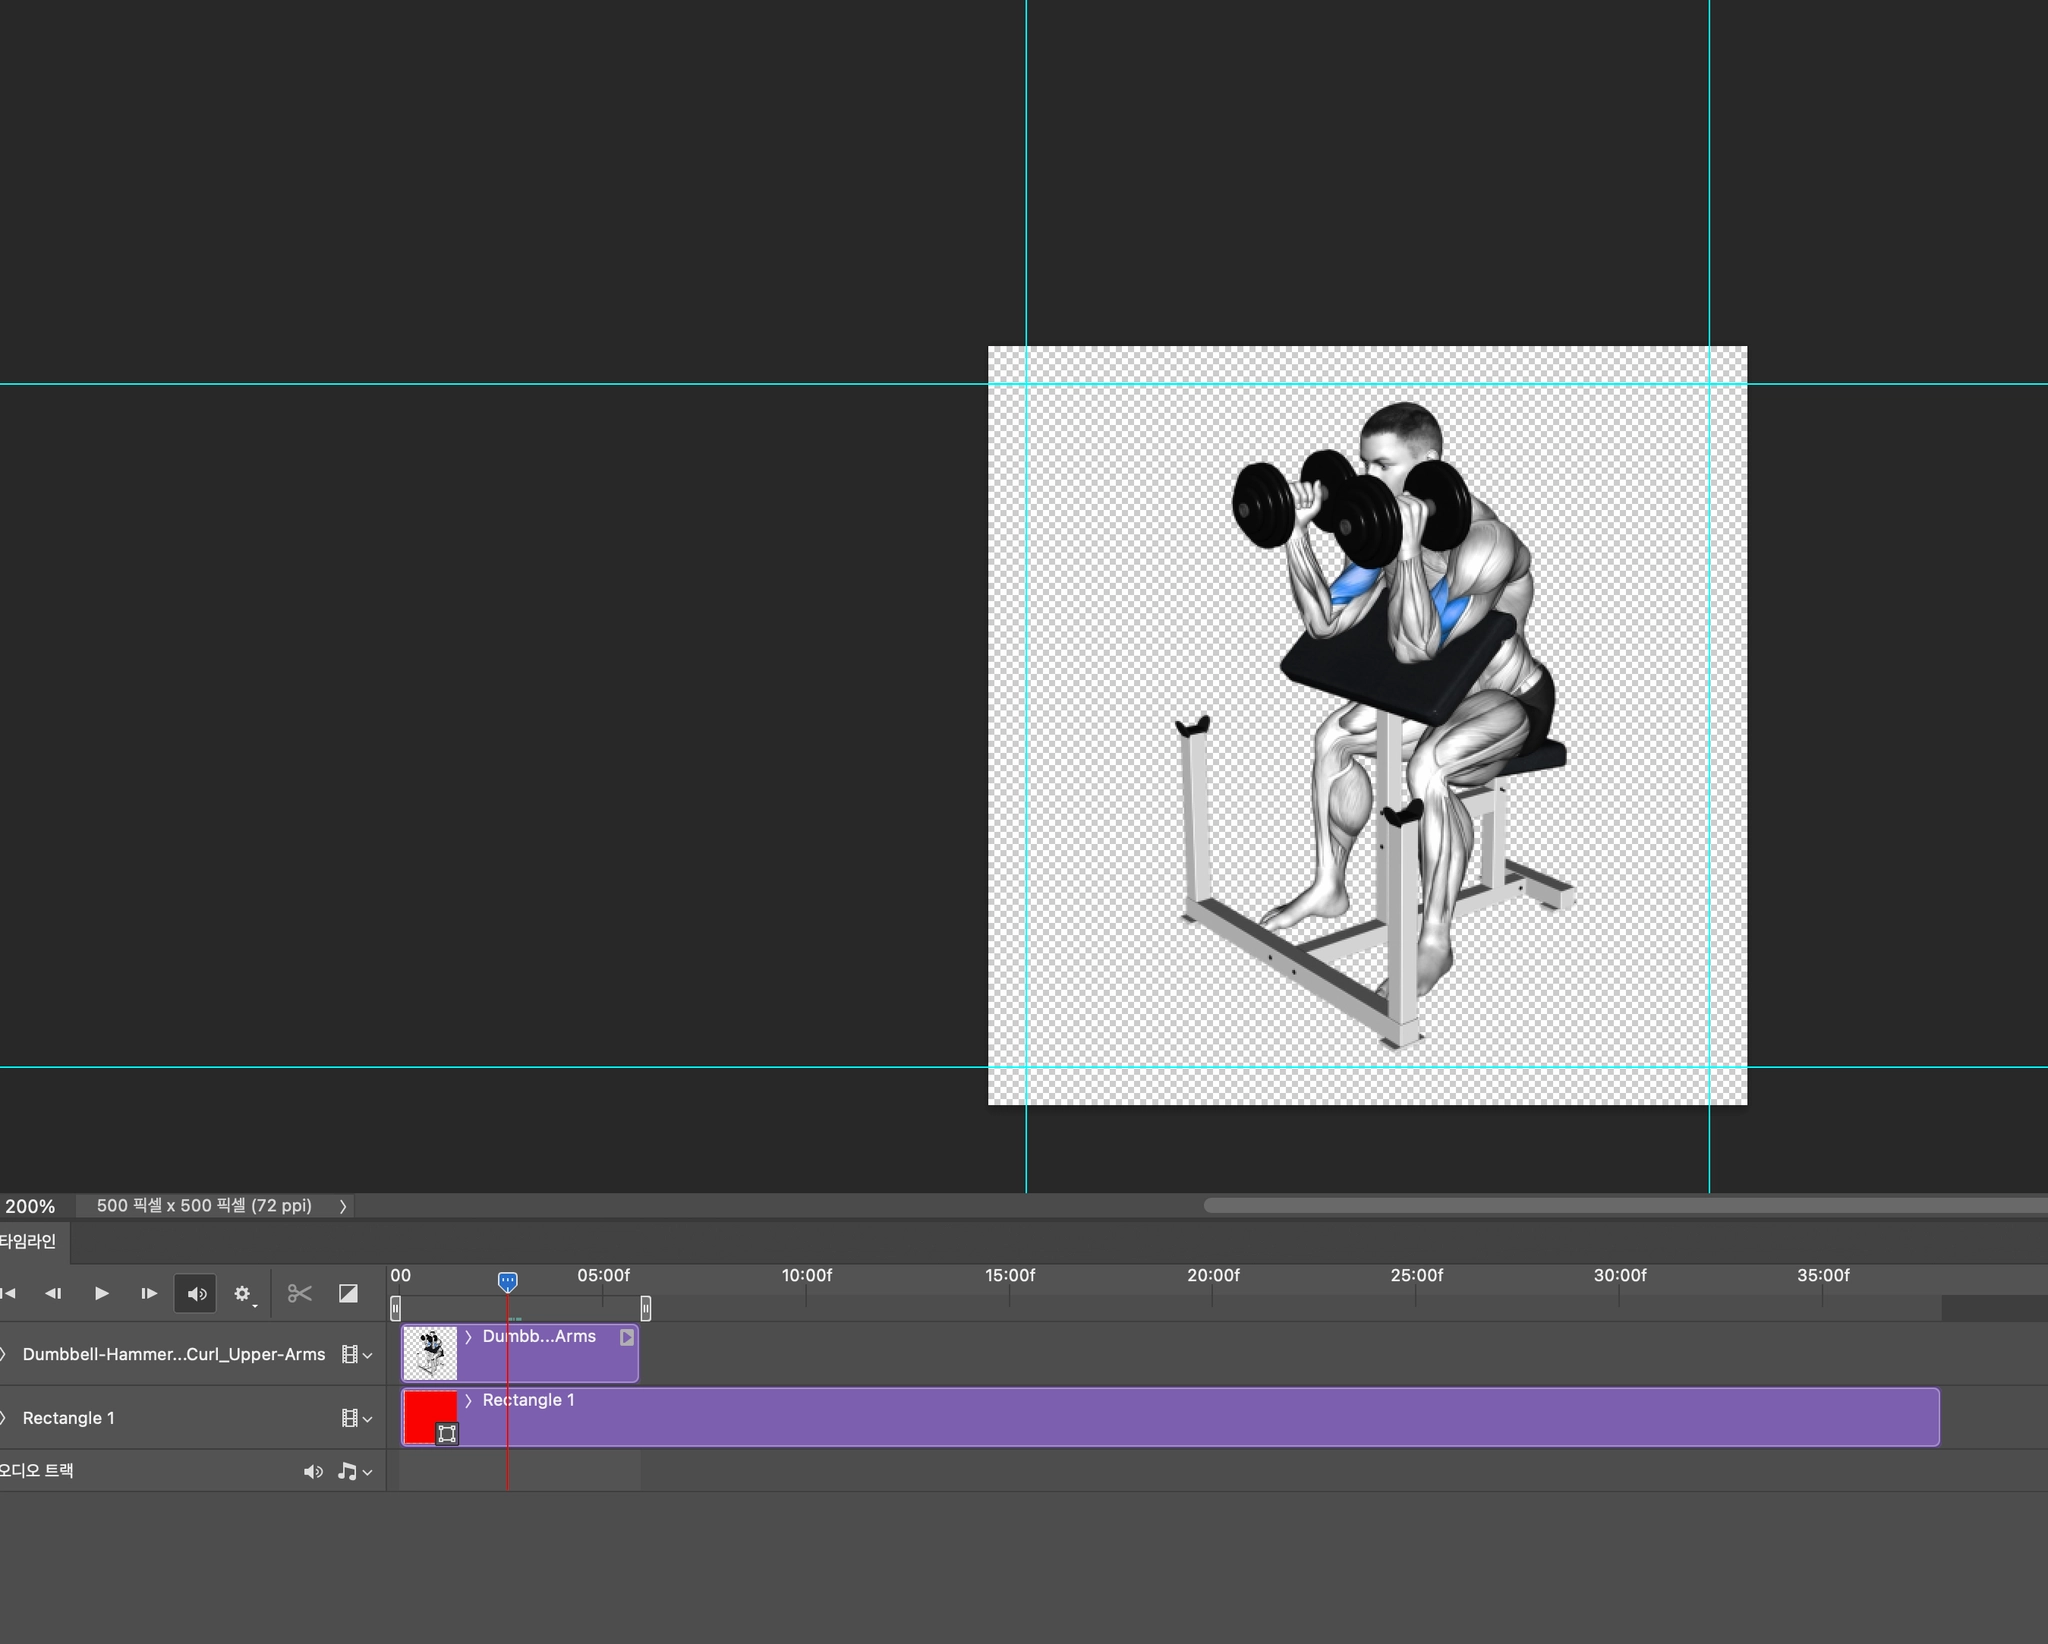Open motion options on Dumbb...Arms clip
The image size is (2048, 1644).
click(x=627, y=1337)
